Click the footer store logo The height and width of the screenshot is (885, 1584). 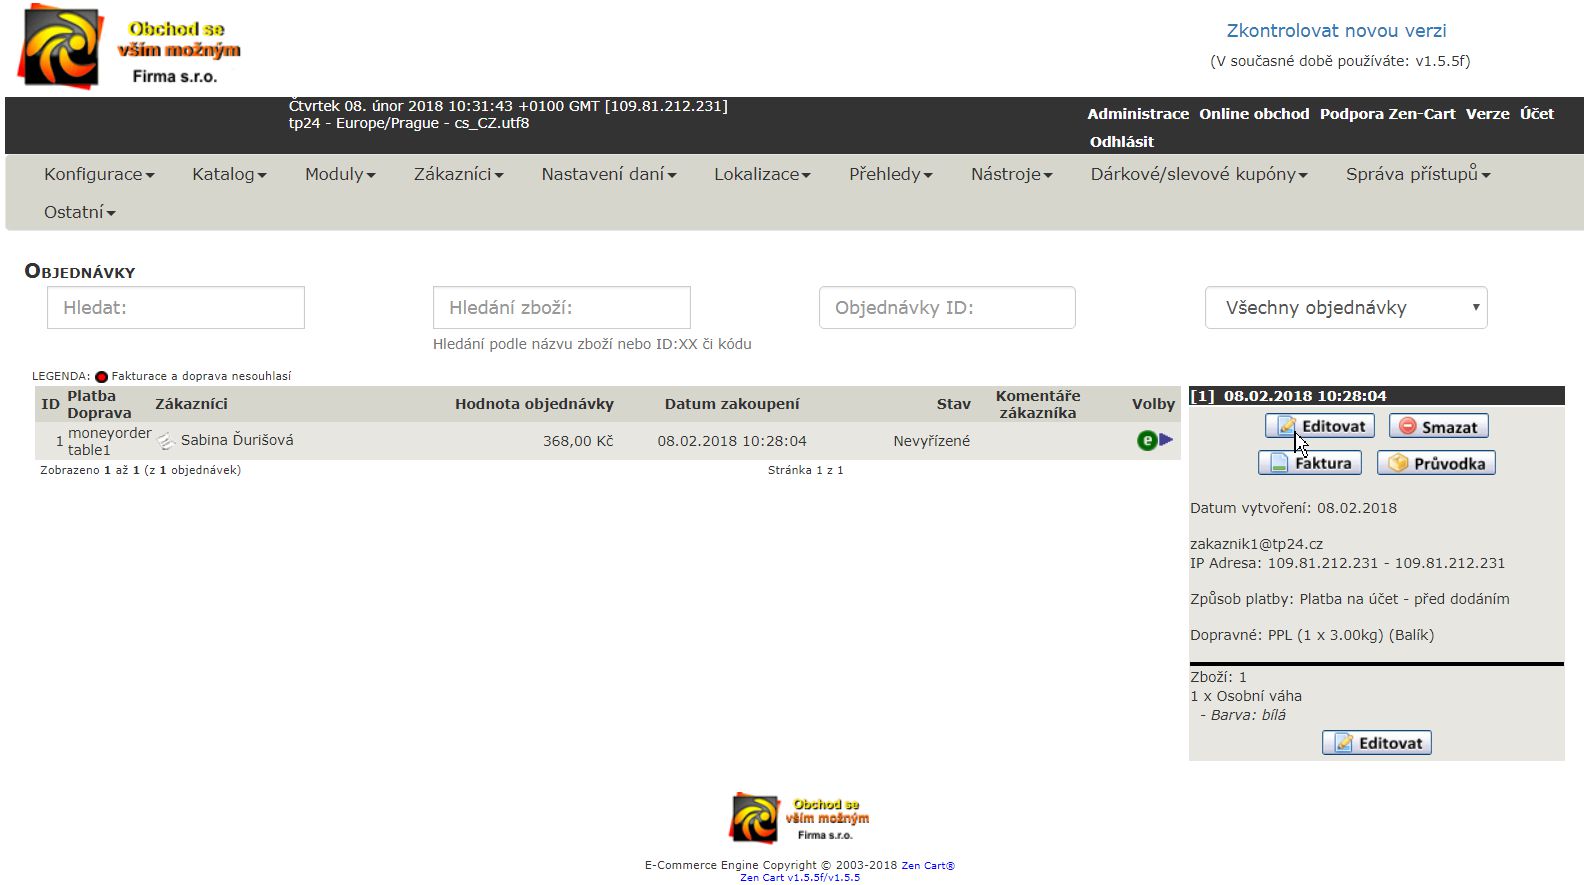pyautogui.click(x=799, y=818)
